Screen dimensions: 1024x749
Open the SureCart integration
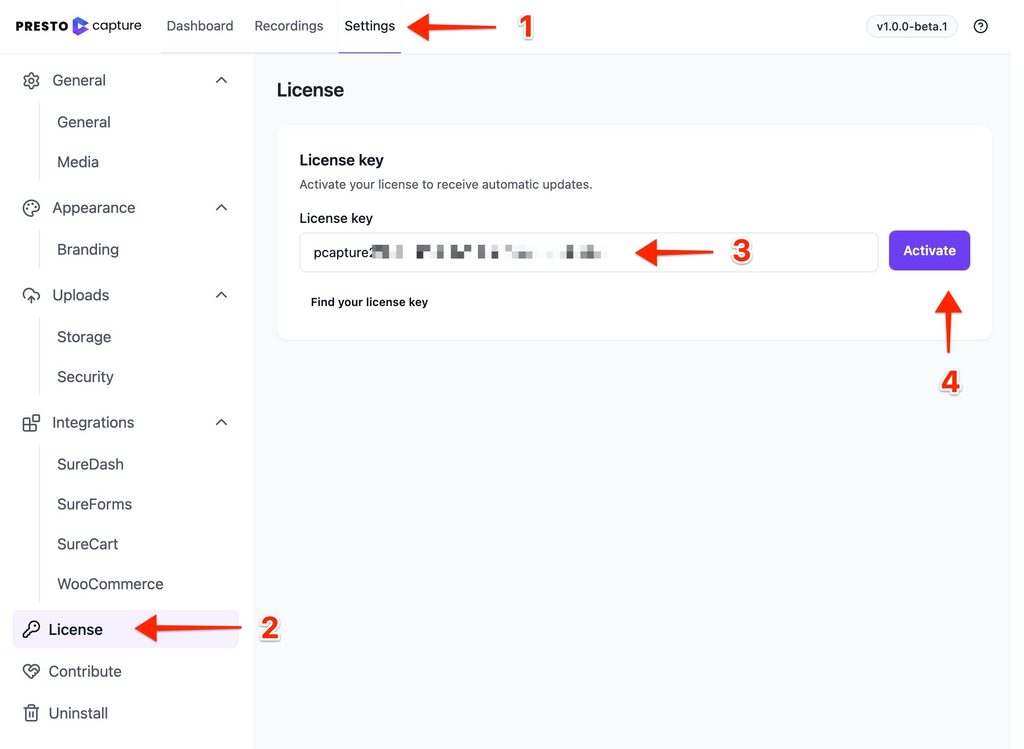[88, 544]
